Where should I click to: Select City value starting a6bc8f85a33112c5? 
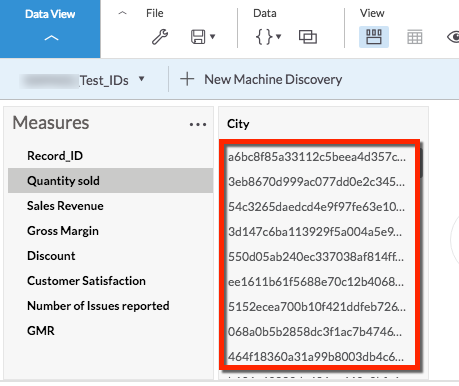coord(317,157)
